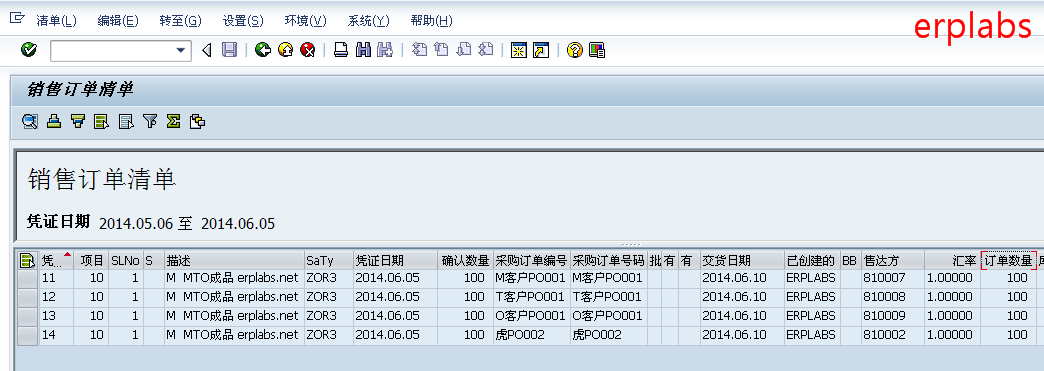
Task: Click into the command input field
Action: [113, 50]
